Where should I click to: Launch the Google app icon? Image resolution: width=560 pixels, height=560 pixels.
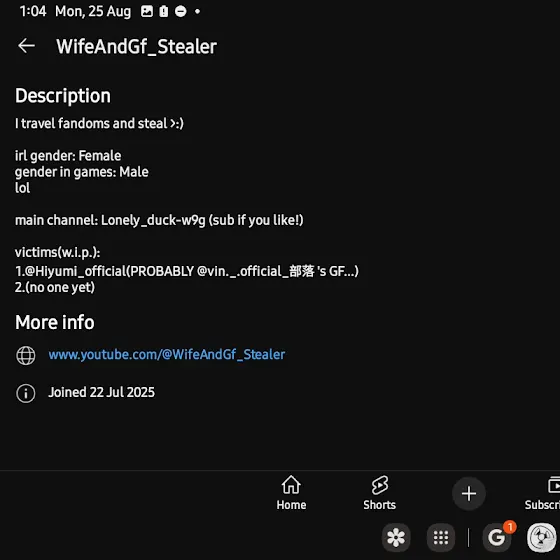[497, 537]
